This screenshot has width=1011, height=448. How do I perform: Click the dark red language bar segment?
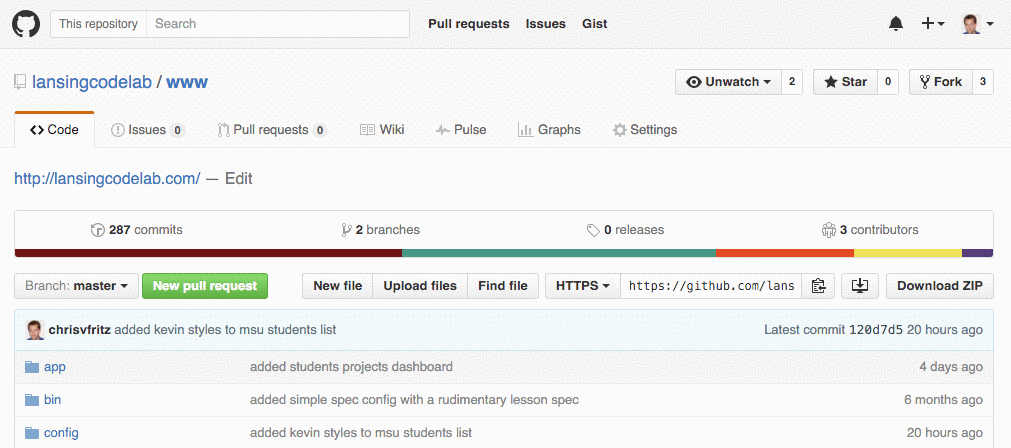[x=208, y=253]
